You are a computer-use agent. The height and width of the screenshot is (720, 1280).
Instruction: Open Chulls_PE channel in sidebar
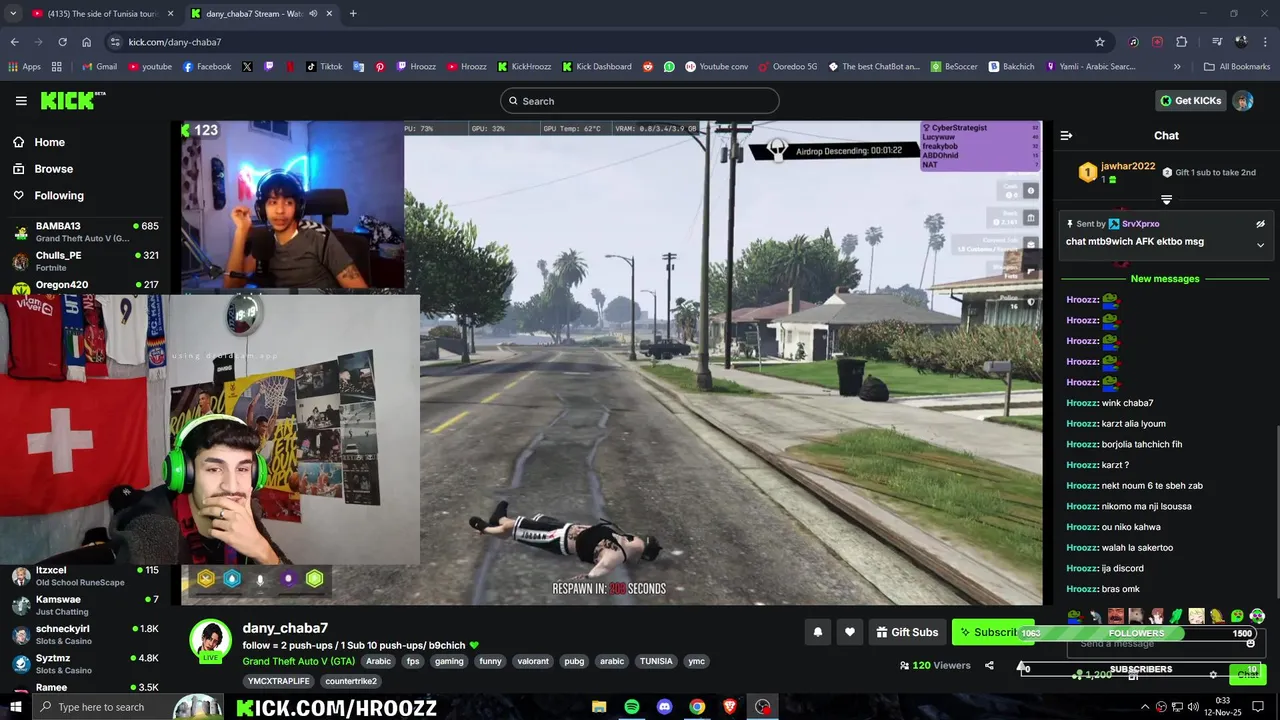coord(85,261)
